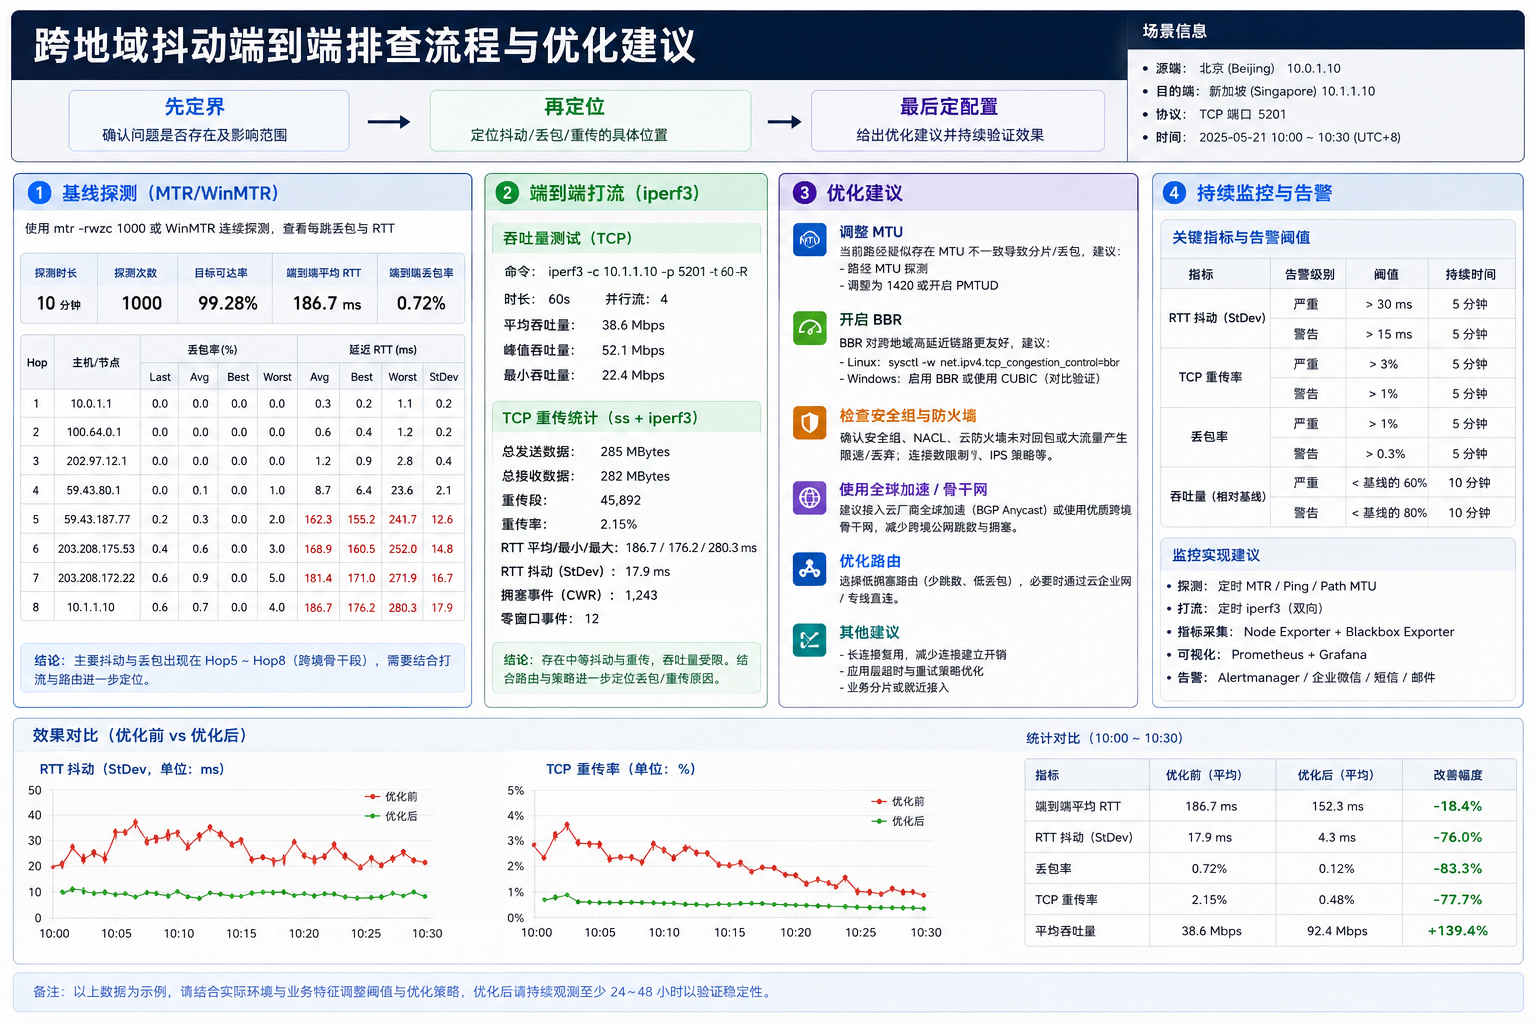Click the TCP 重传统计 subsection title

point(600,418)
